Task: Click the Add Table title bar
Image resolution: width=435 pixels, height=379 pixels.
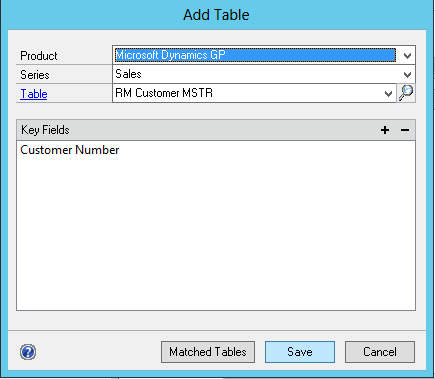Action: tap(216, 15)
